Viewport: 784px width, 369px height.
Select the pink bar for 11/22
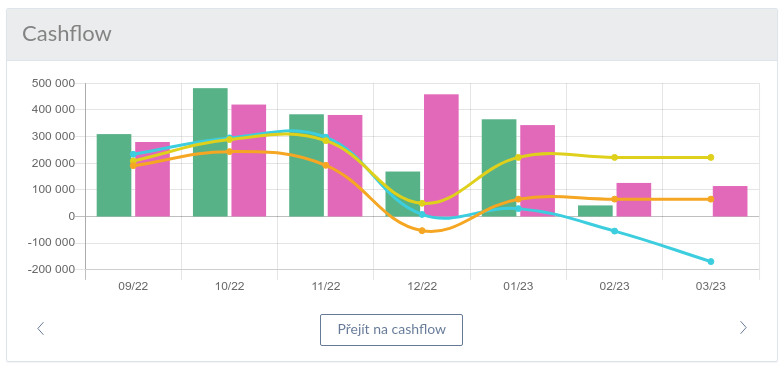pyautogui.click(x=345, y=166)
